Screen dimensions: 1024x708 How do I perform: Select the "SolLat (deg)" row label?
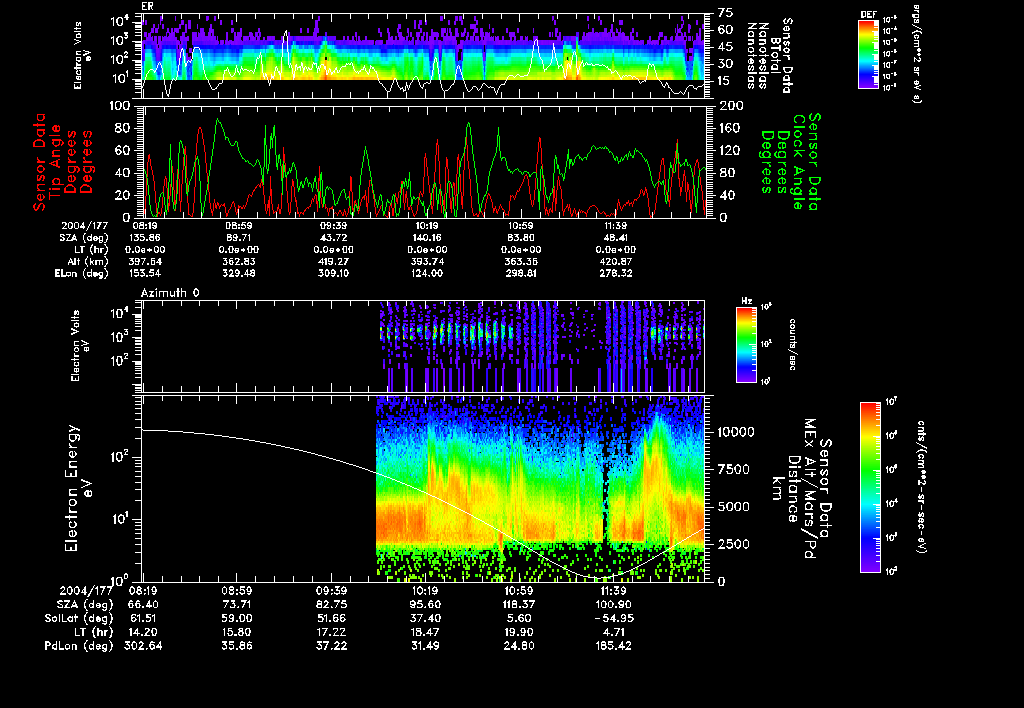point(79,618)
